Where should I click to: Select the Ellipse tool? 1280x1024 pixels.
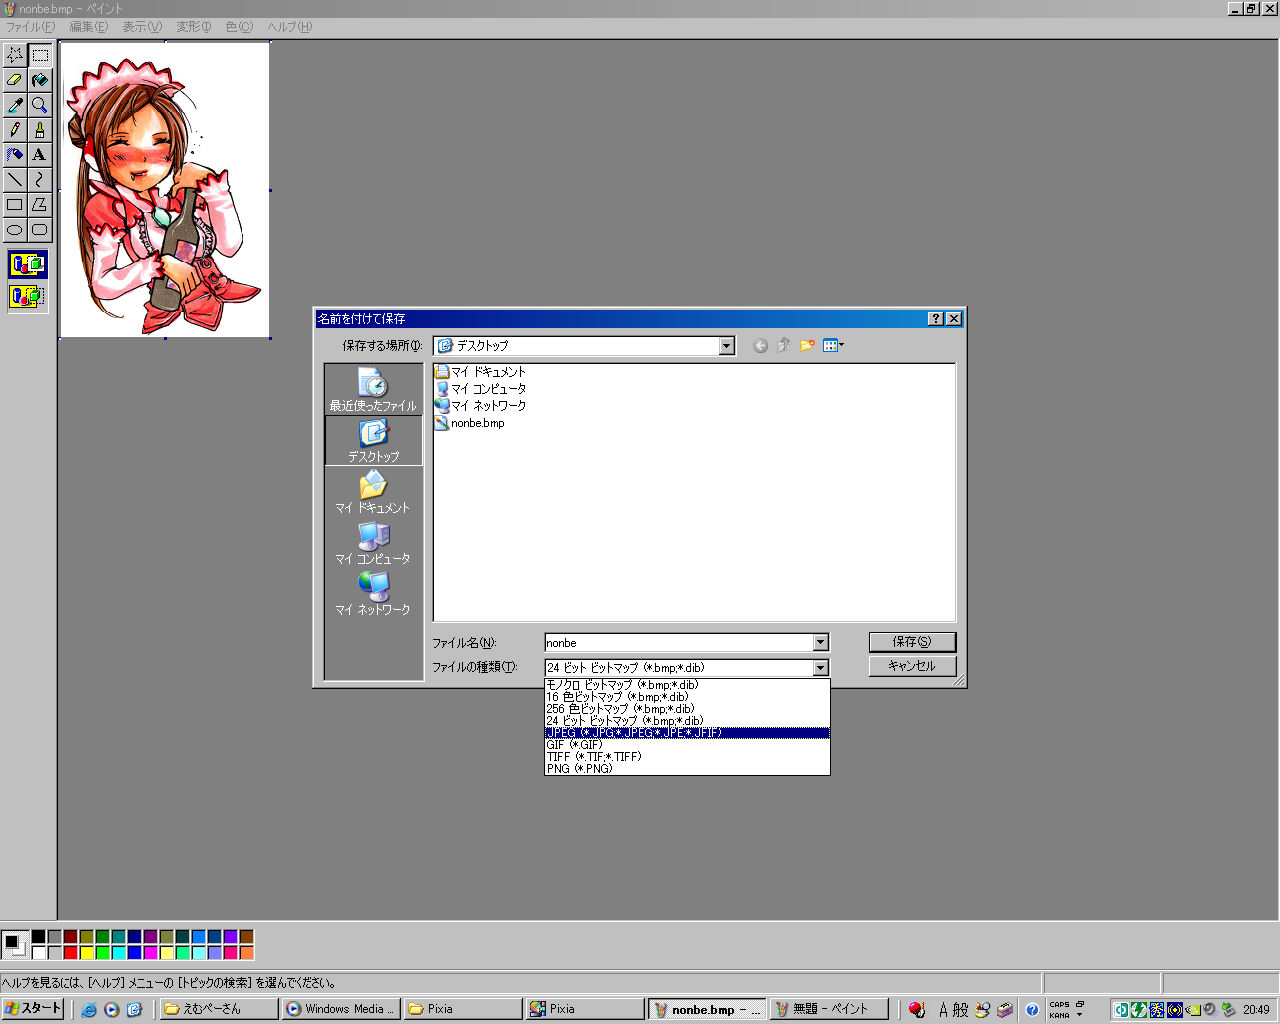point(15,230)
